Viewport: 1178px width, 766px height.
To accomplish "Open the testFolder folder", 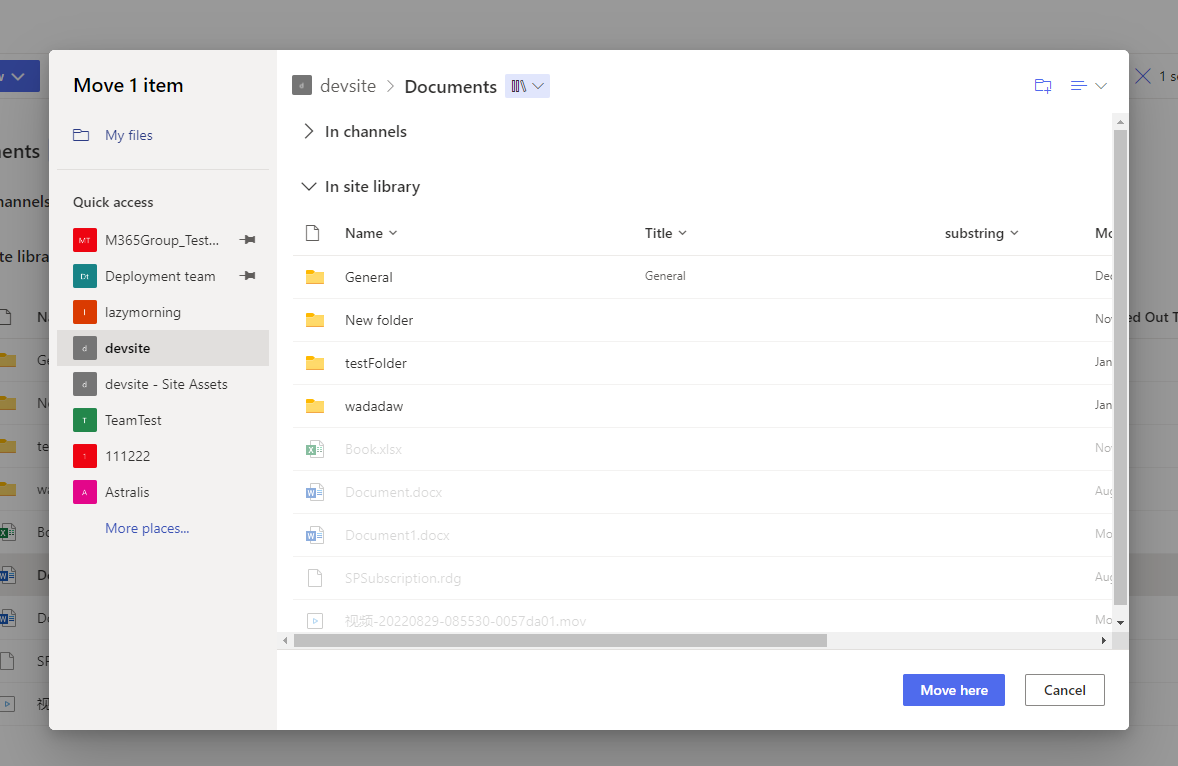I will click(377, 362).
